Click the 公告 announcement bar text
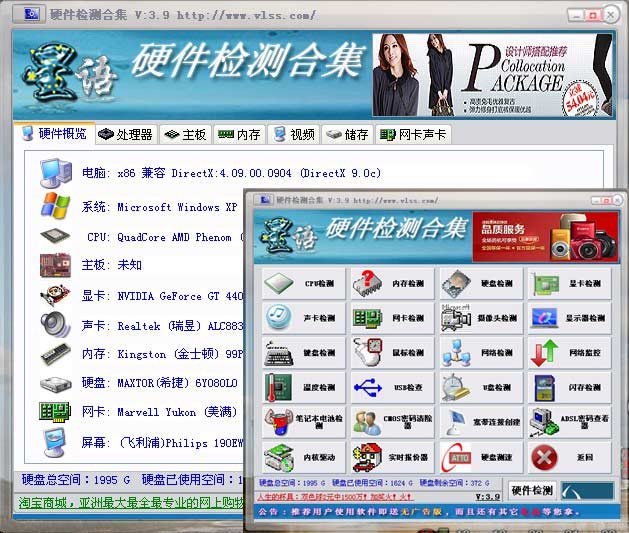629x533 pixels. click(x=419, y=512)
